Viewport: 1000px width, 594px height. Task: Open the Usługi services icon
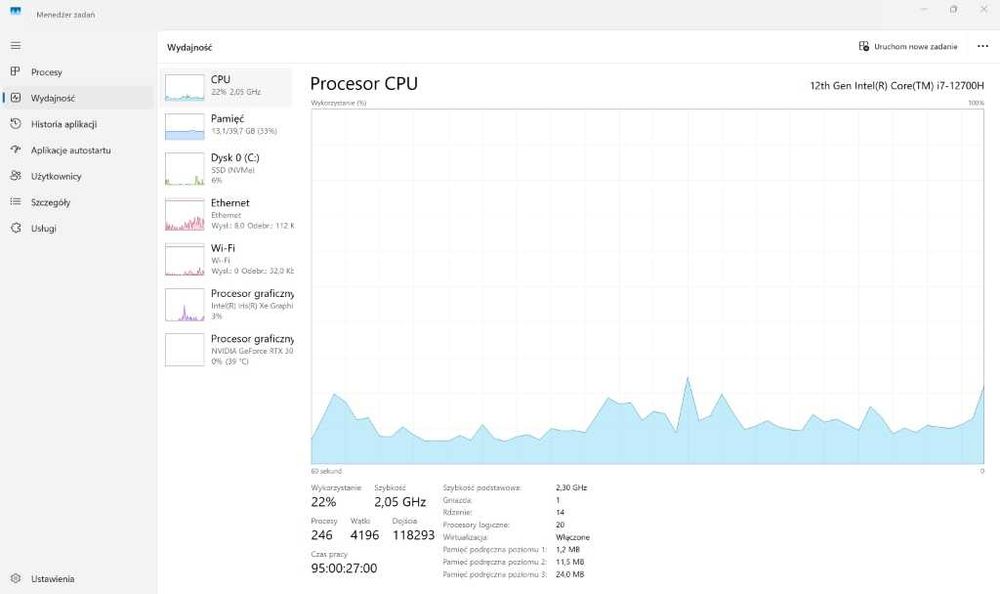pyautogui.click(x=15, y=228)
